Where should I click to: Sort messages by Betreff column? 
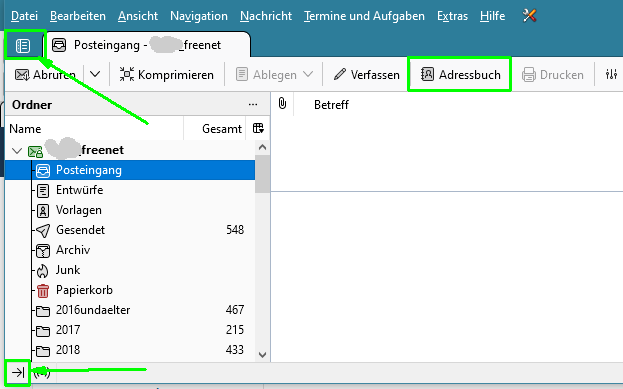[x=331, y=105]
